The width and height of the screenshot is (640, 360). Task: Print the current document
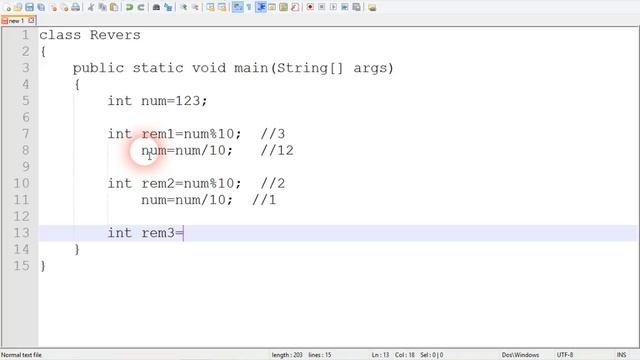pos(76,7)
